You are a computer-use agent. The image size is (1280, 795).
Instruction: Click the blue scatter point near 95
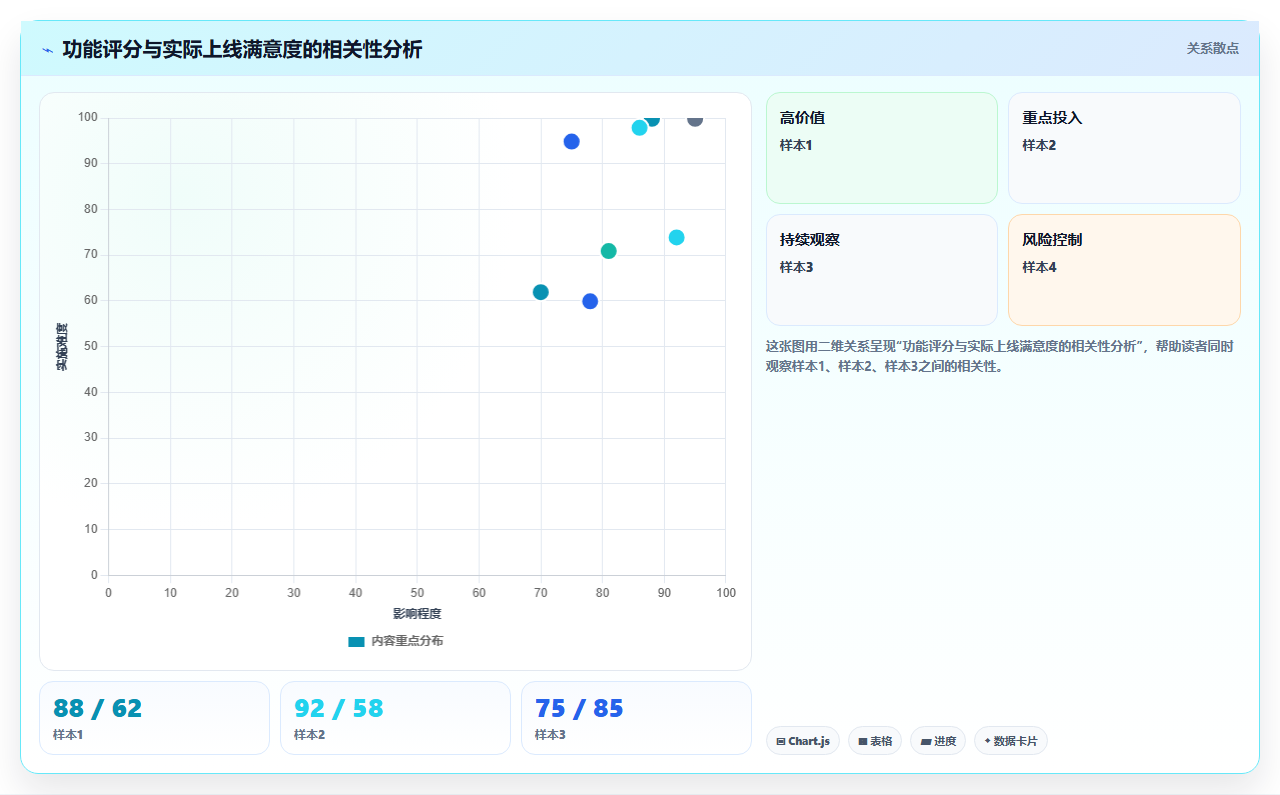click(x=572, y=142)
